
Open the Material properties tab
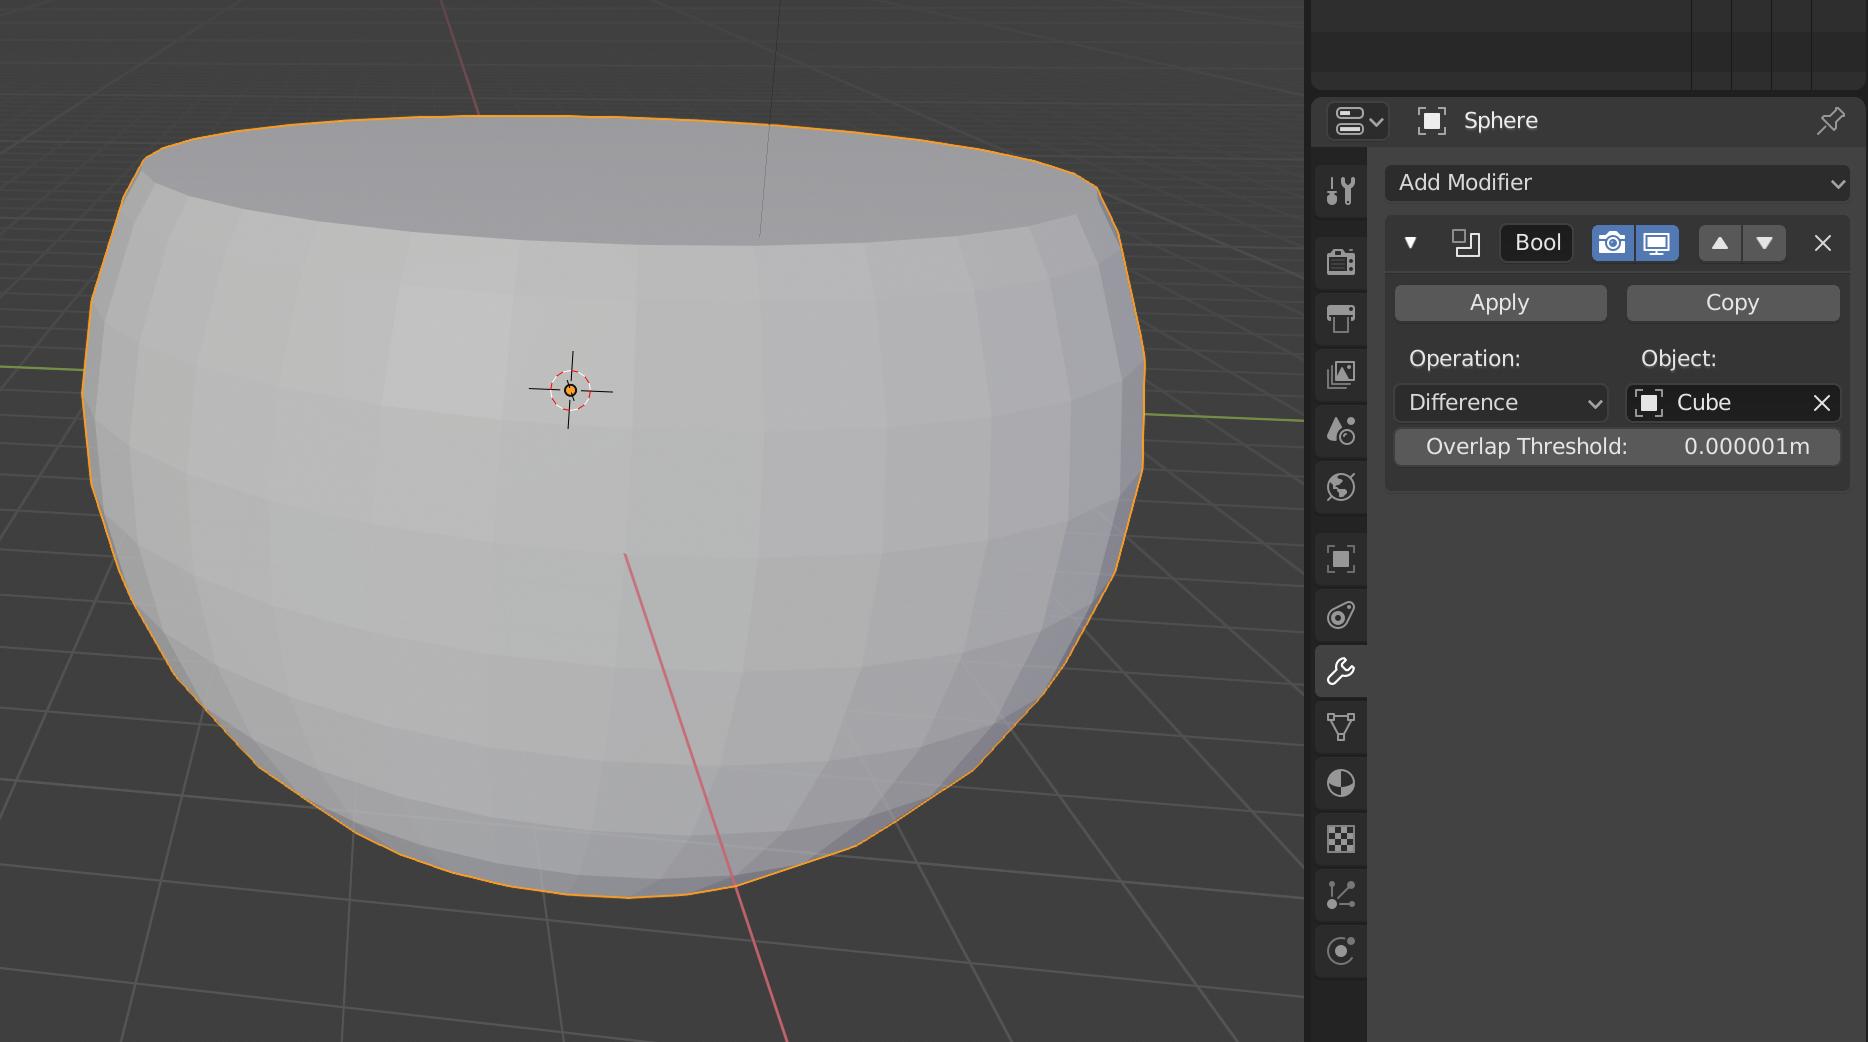pos(1341,782)
